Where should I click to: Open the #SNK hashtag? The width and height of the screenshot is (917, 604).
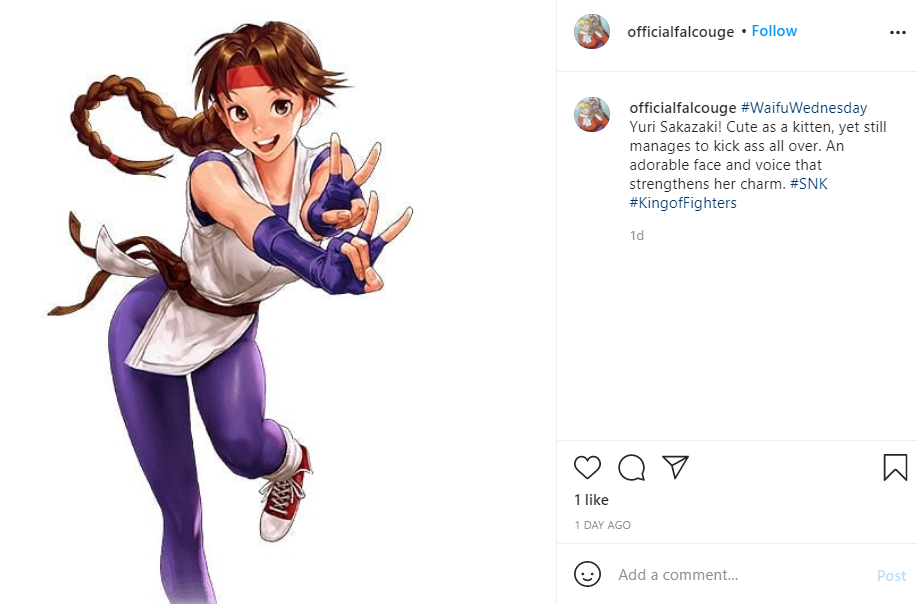click(x=809, y=184)
